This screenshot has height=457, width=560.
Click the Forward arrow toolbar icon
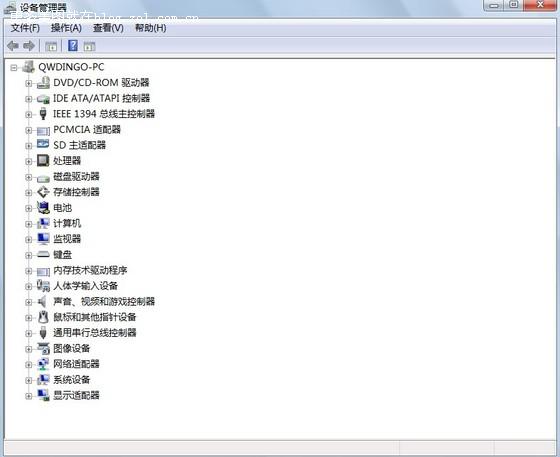(29, 46)
